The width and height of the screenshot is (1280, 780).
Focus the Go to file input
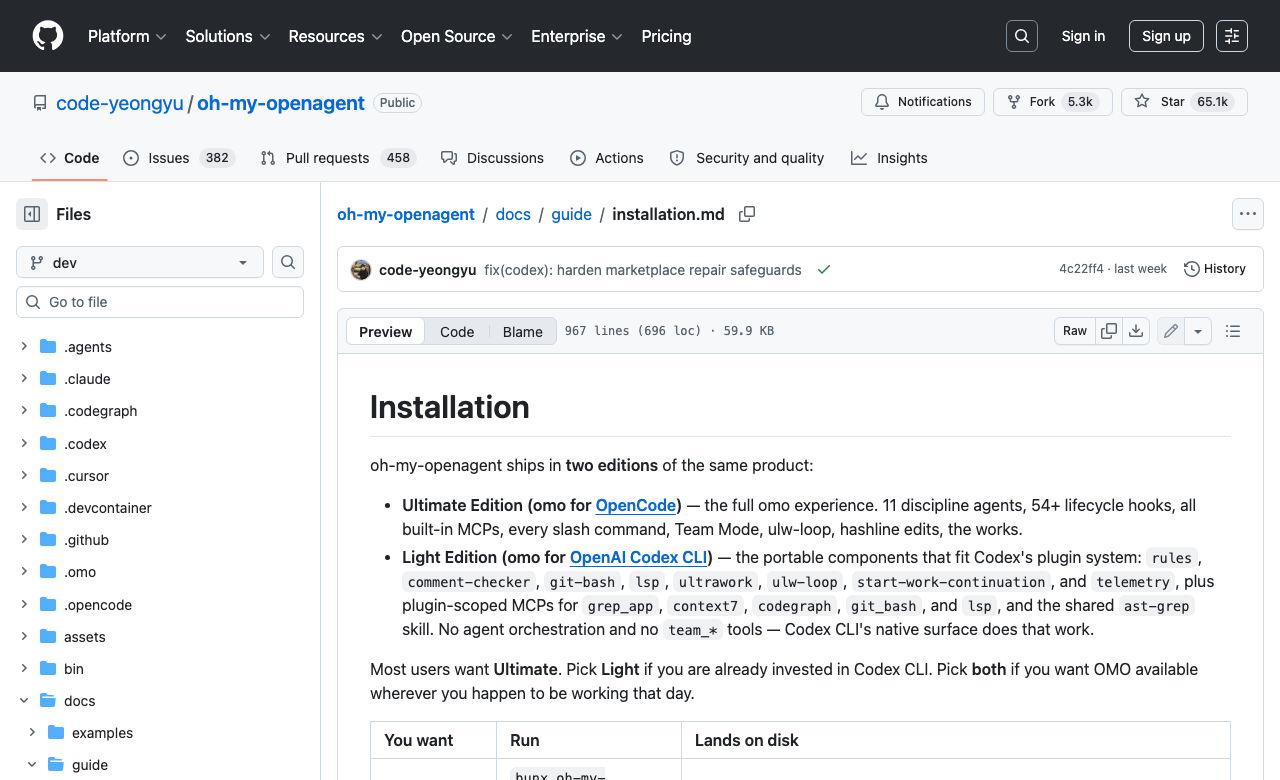pyautogui.click(x=160, y=302)
